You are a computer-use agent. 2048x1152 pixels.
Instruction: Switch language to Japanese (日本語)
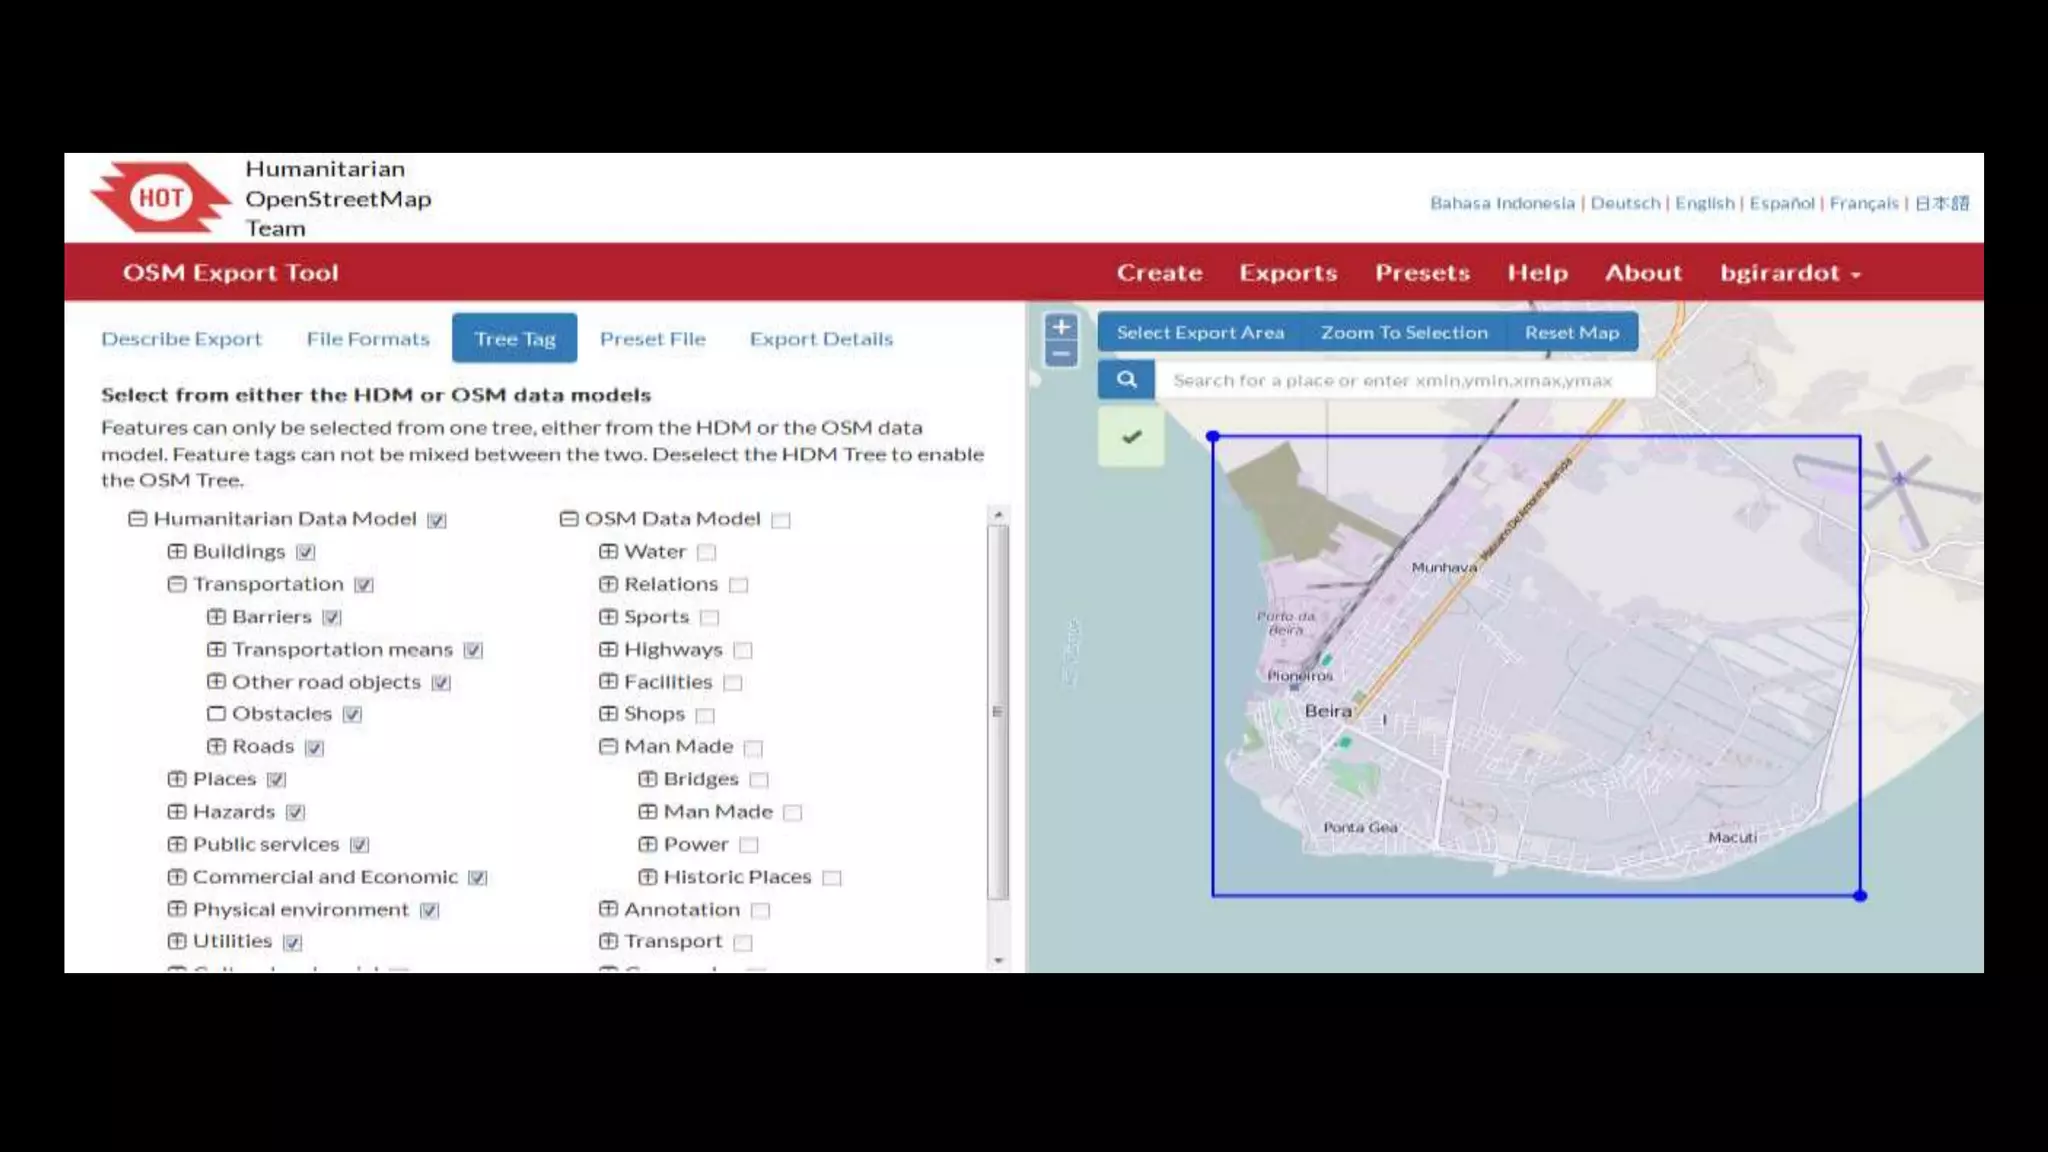(x=1942, y=203)
